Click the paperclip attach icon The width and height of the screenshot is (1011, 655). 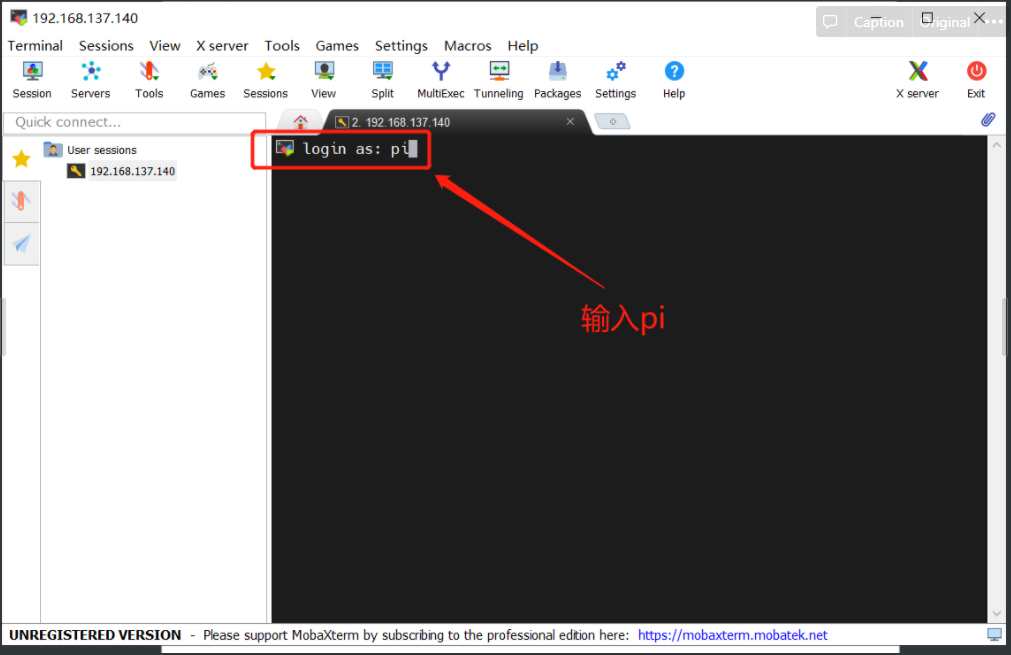pyautogui.click(x=988, y=120)
